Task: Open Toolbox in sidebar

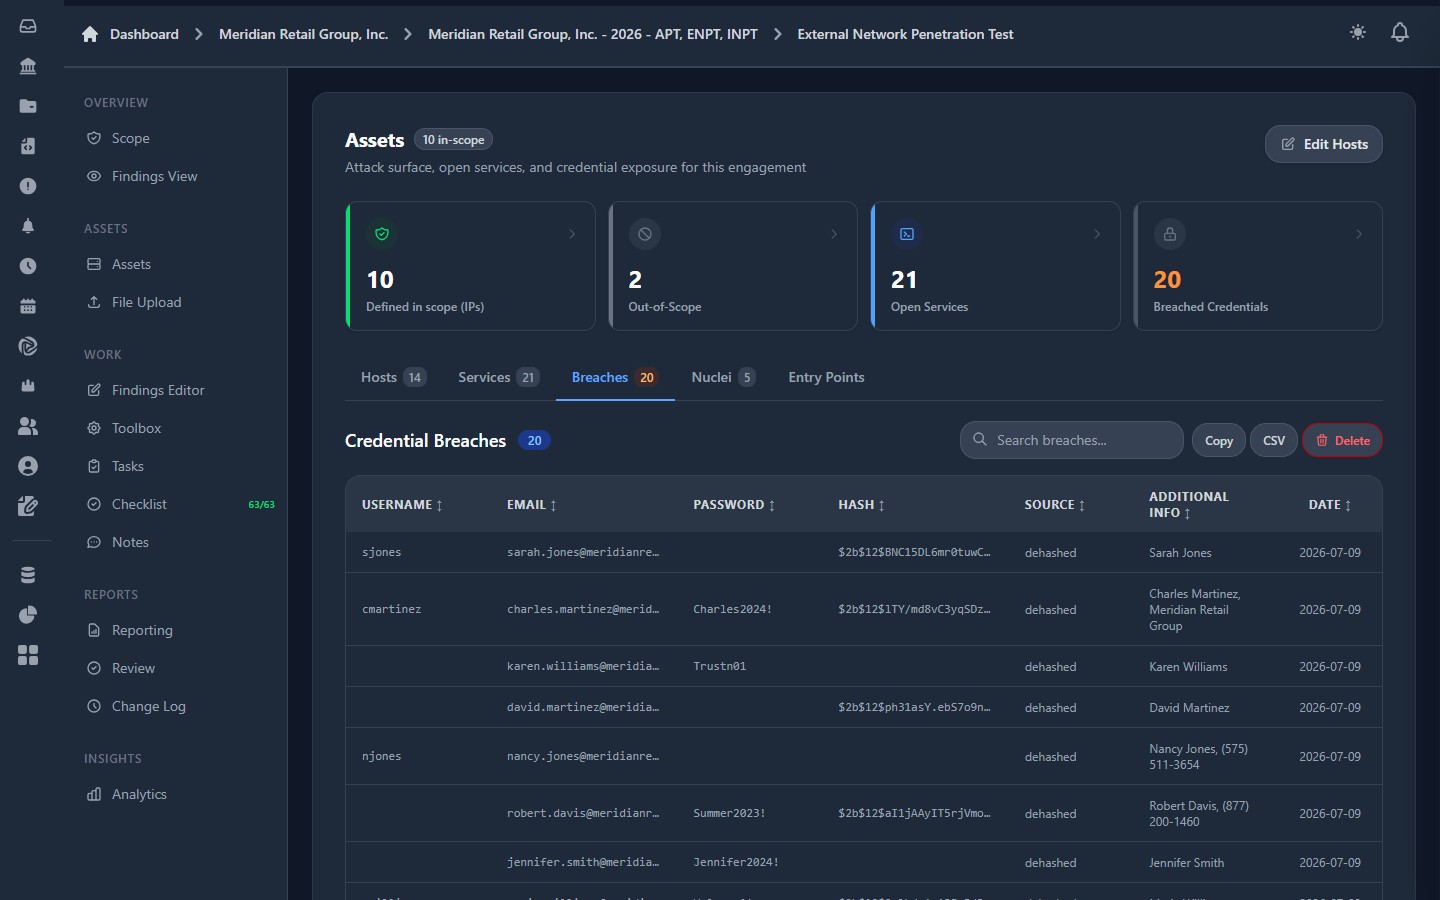Action: [x=180, y=428]
